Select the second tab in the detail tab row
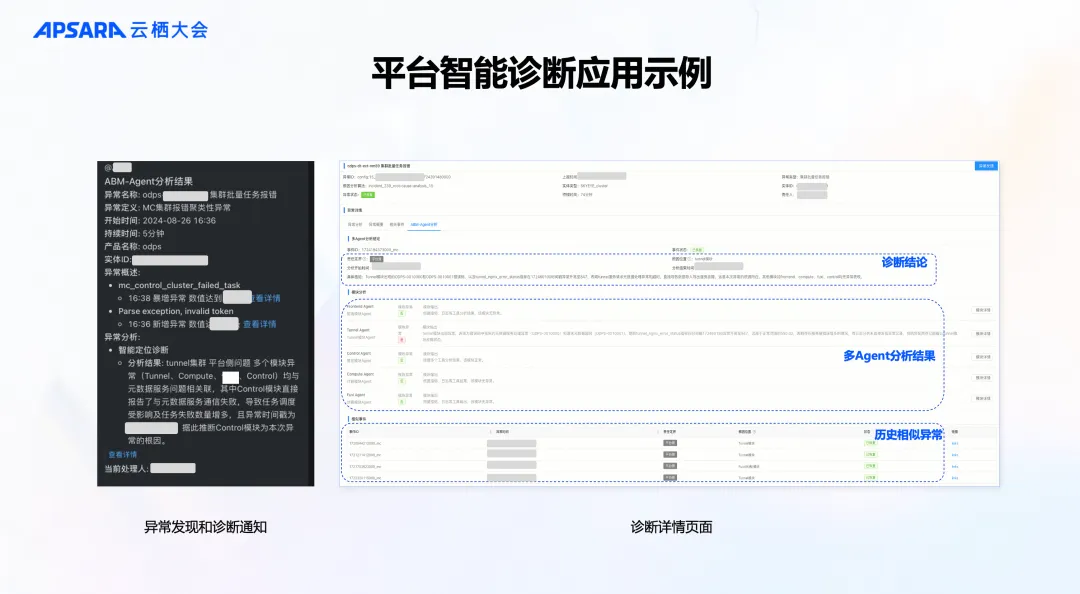Image resolution: width=1080 pixels, height=594 pixels. [376, 225]
